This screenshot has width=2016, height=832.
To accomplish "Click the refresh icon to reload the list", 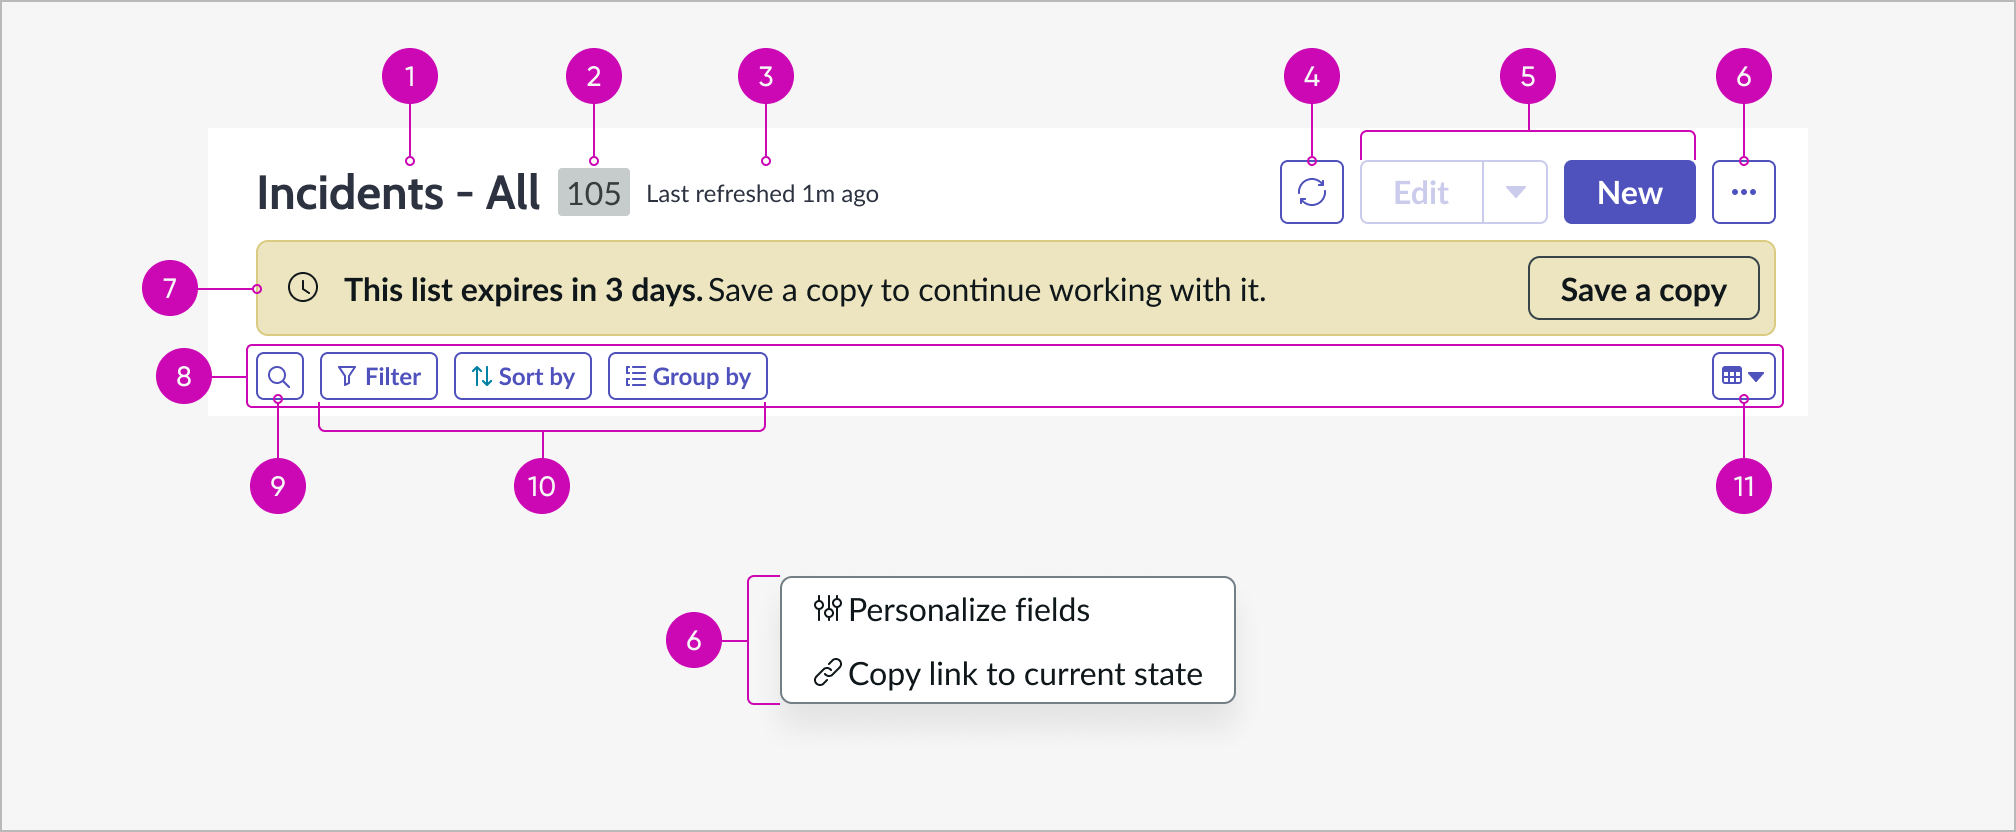I will (1311, 191).
